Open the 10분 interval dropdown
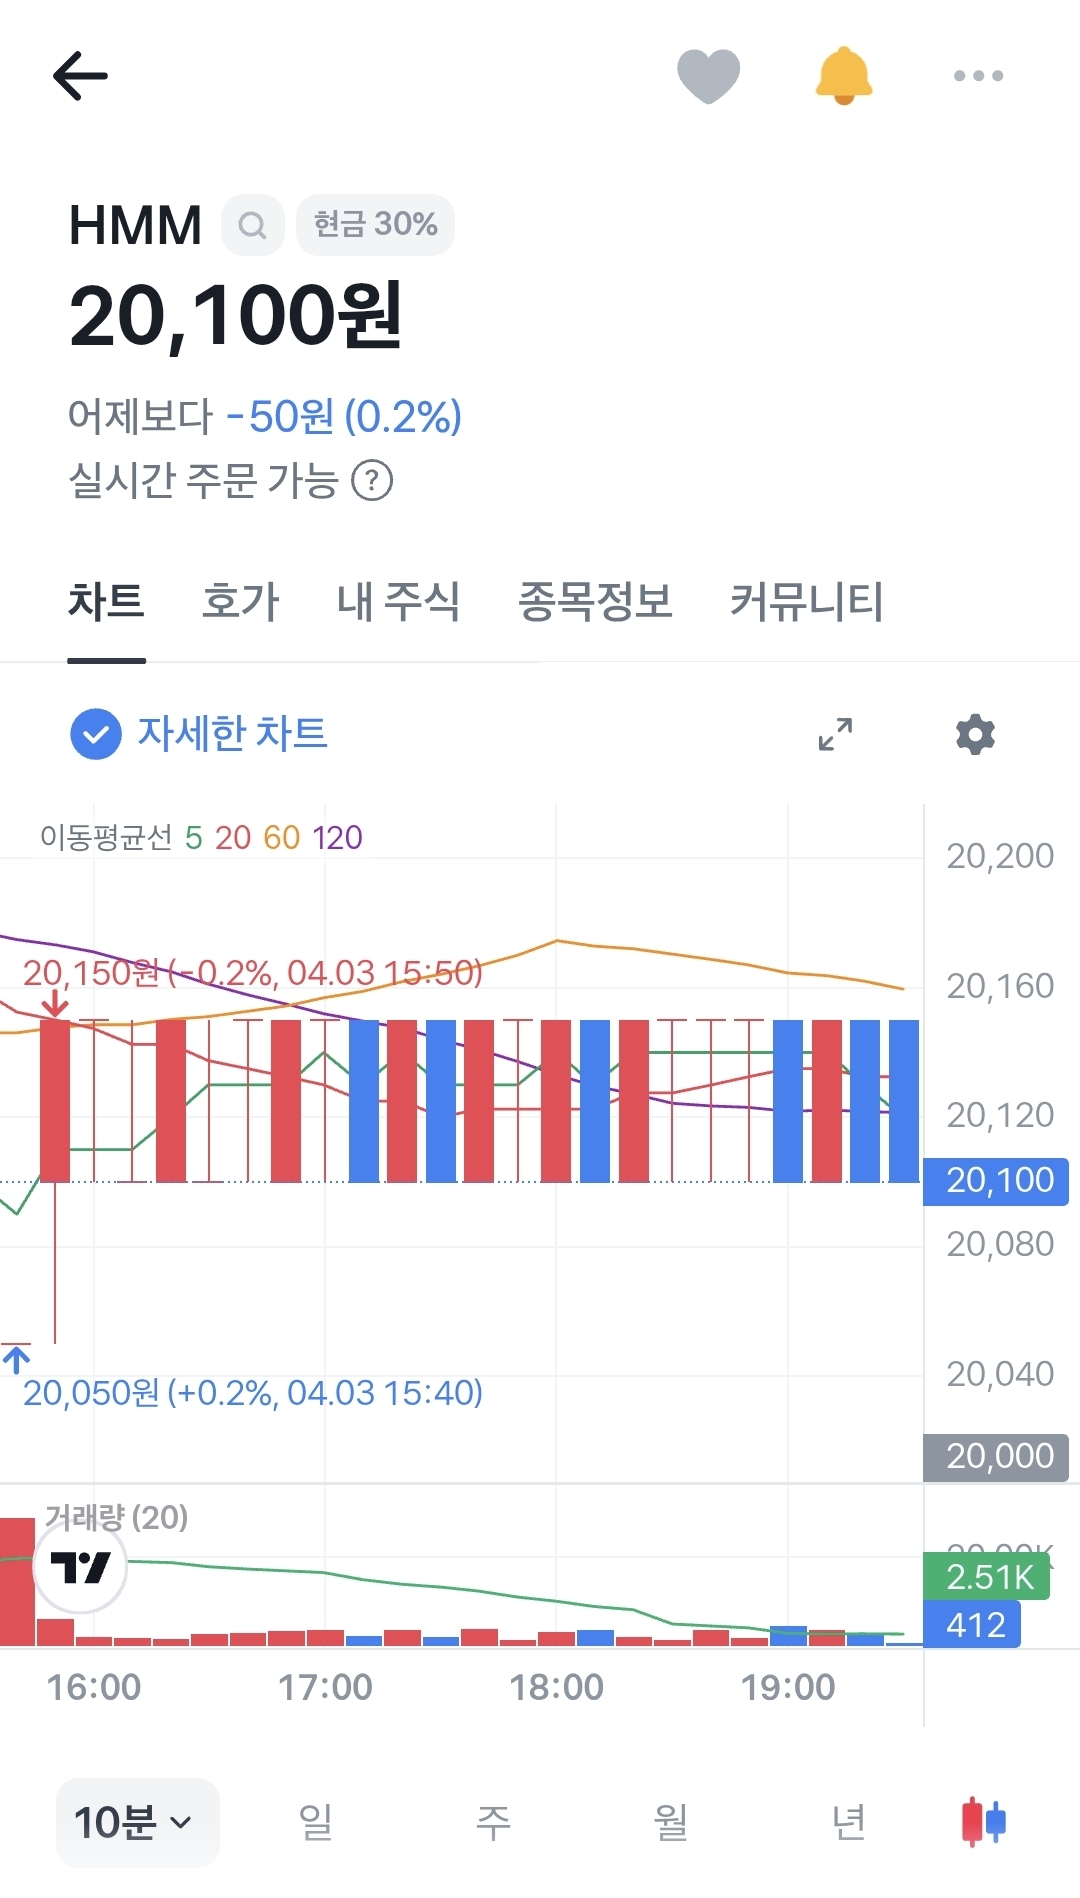 tap(136, 1822)
